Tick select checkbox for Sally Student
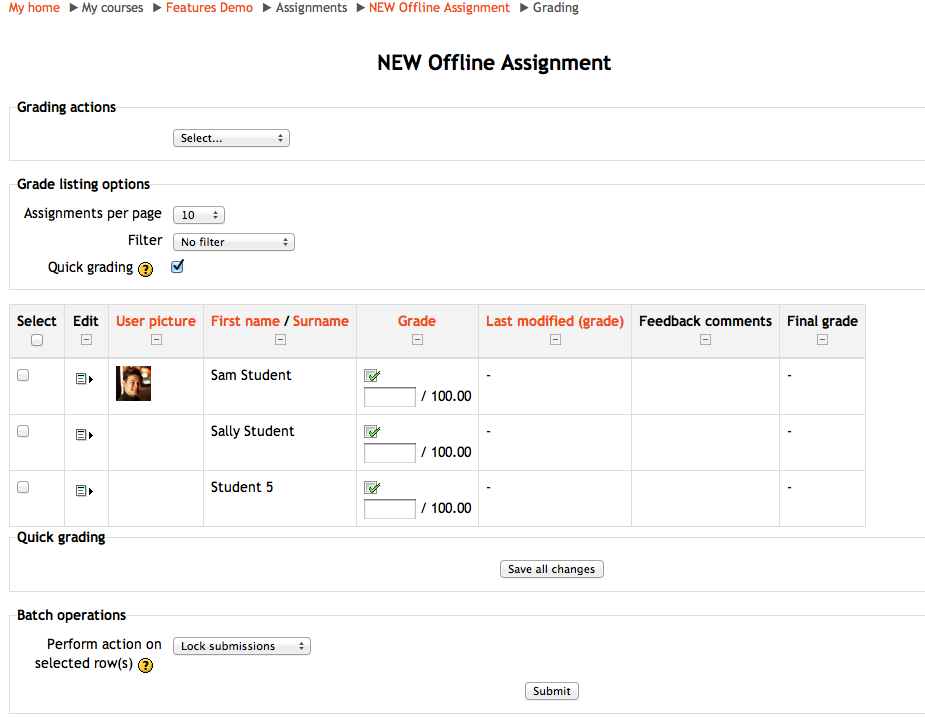This screenshot has height=718, width=925. pos(23,431)
